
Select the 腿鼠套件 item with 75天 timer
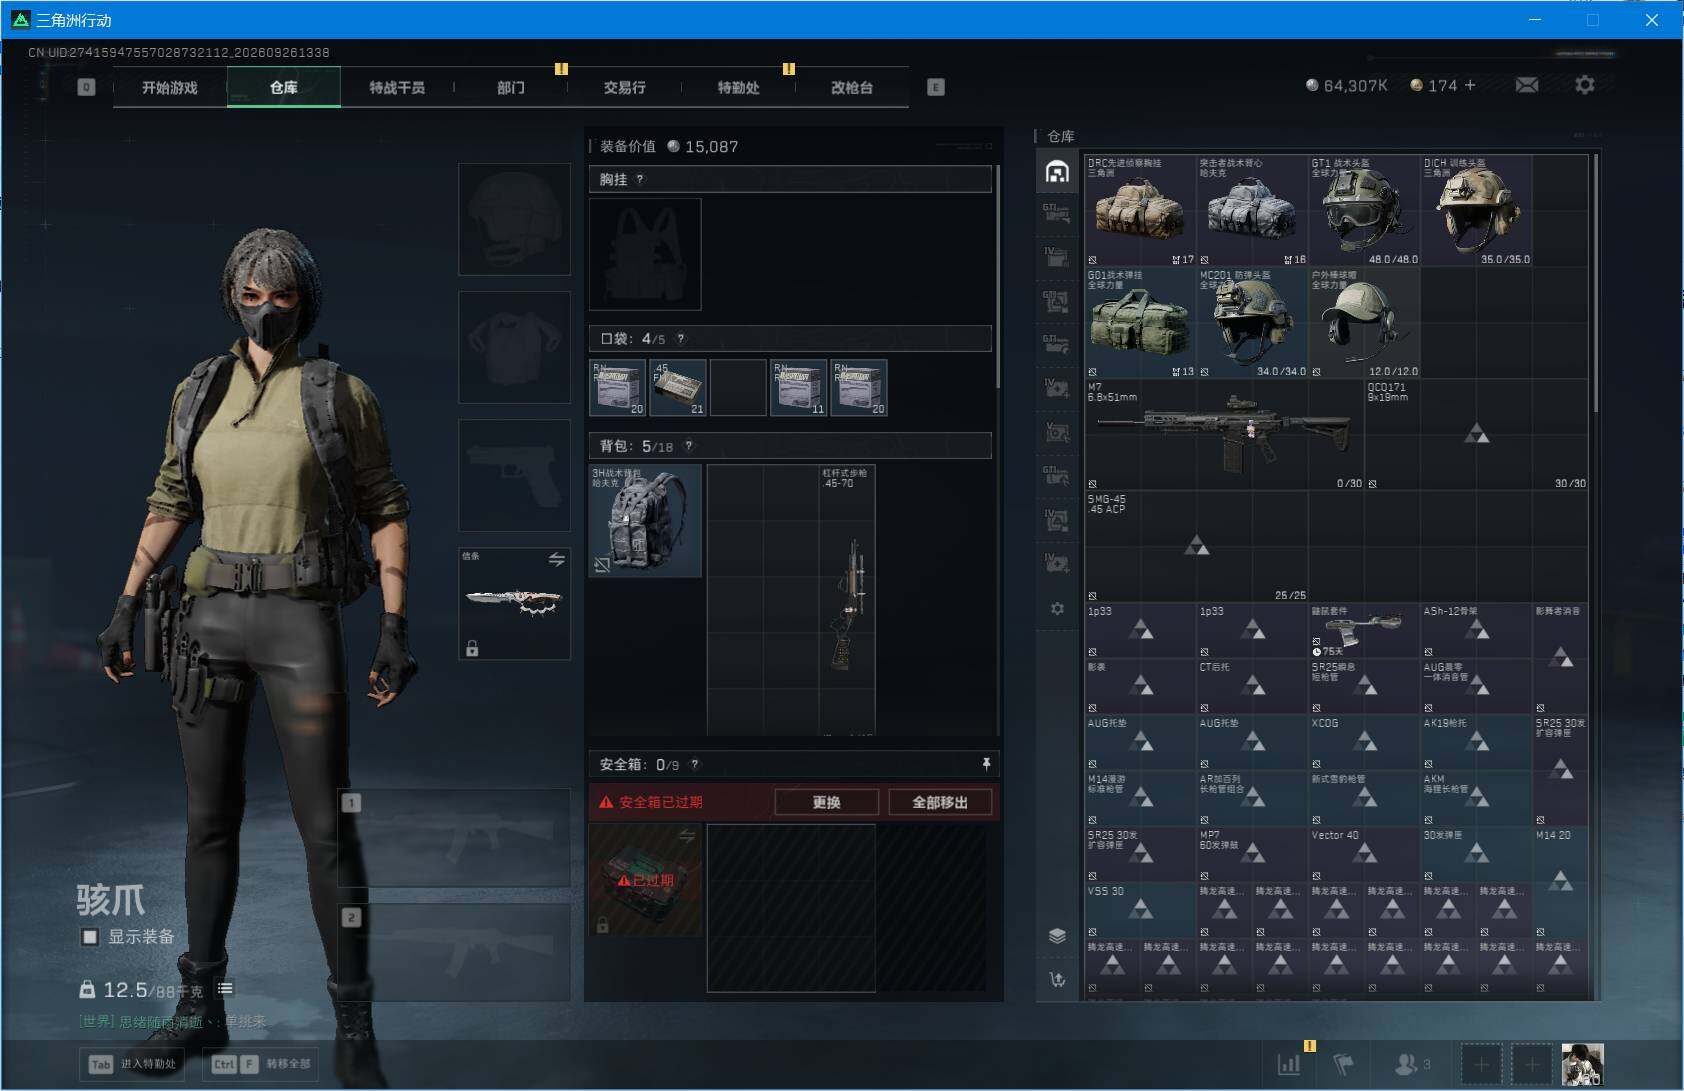[x=1365, y=631]
